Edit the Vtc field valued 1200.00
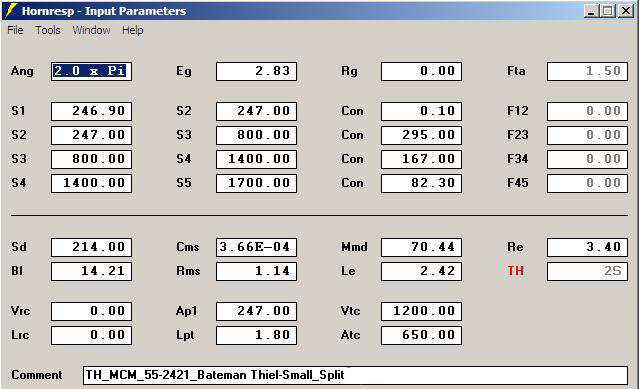This screenshot has width=639, height=389. (x=421, y=311)
